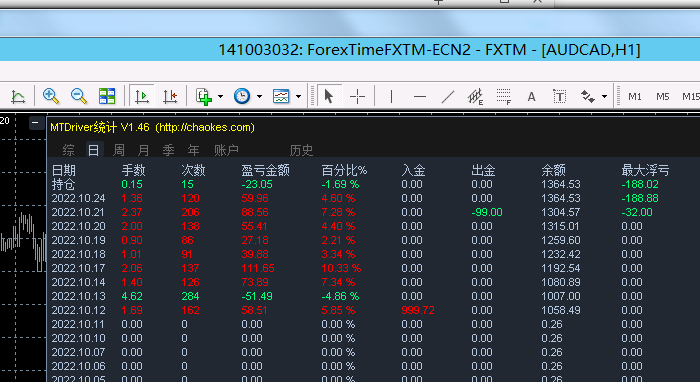Open the 综 summary tab
Viewport: 700px width, 382px height.
tap(68, 150)
